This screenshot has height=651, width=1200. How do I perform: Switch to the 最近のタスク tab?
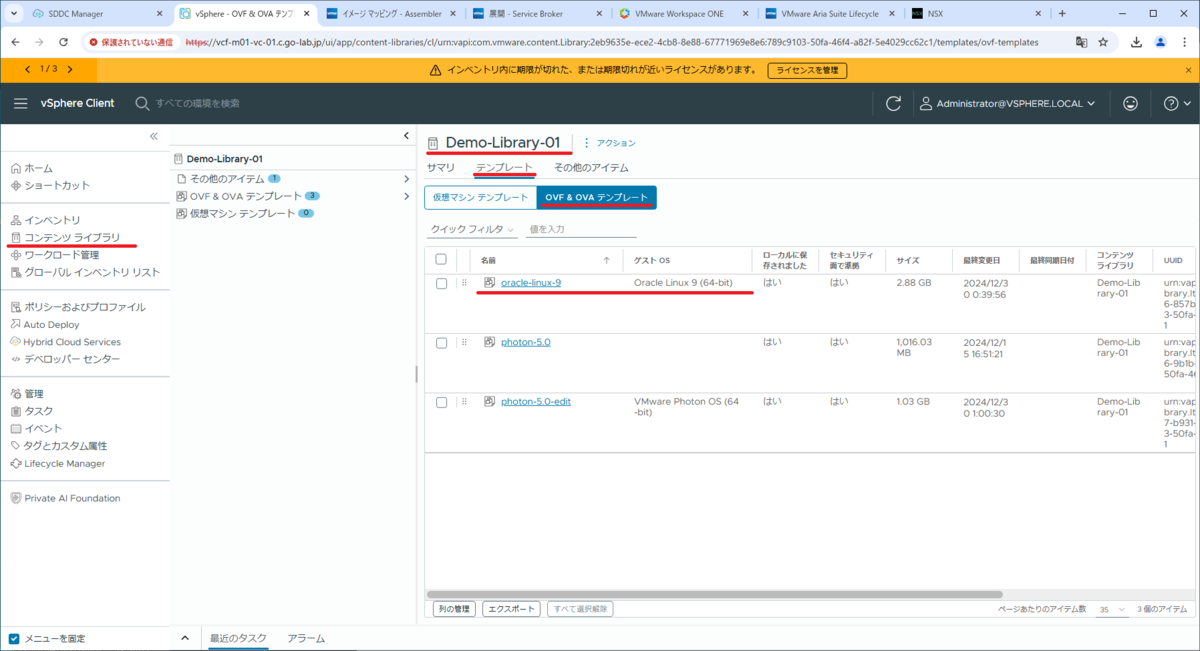[238, 638]
